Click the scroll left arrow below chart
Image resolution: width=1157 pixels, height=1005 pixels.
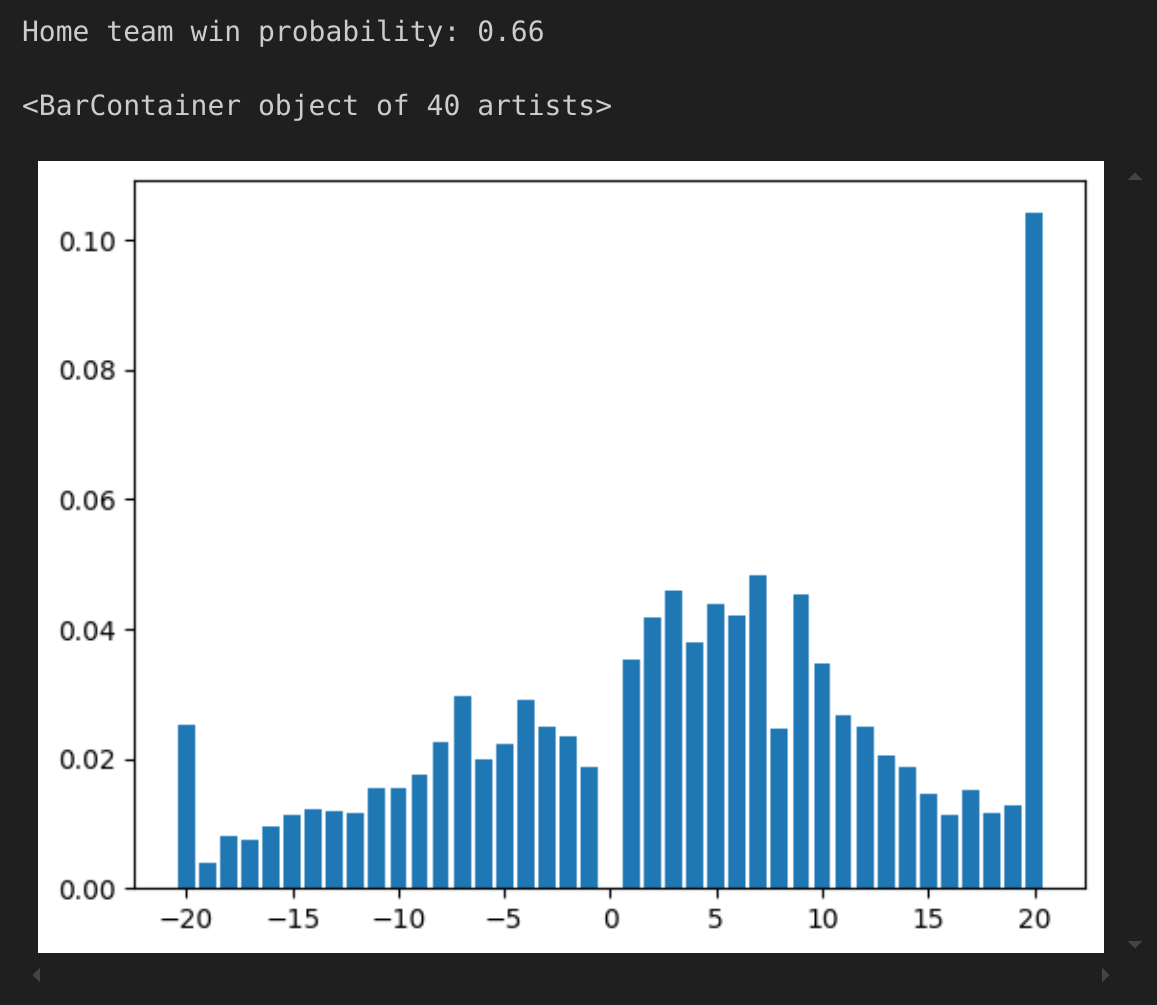pos(38,974)
